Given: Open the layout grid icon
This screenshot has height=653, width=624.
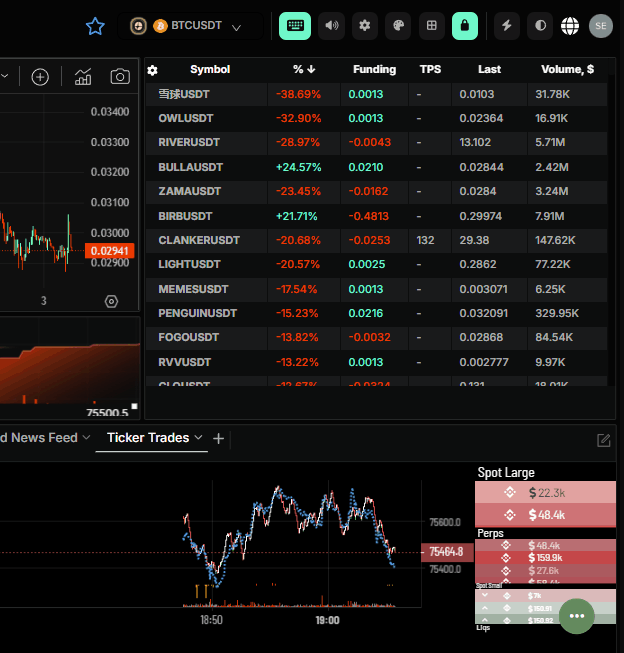Looking at the screenshot, I should click(431, 26).
